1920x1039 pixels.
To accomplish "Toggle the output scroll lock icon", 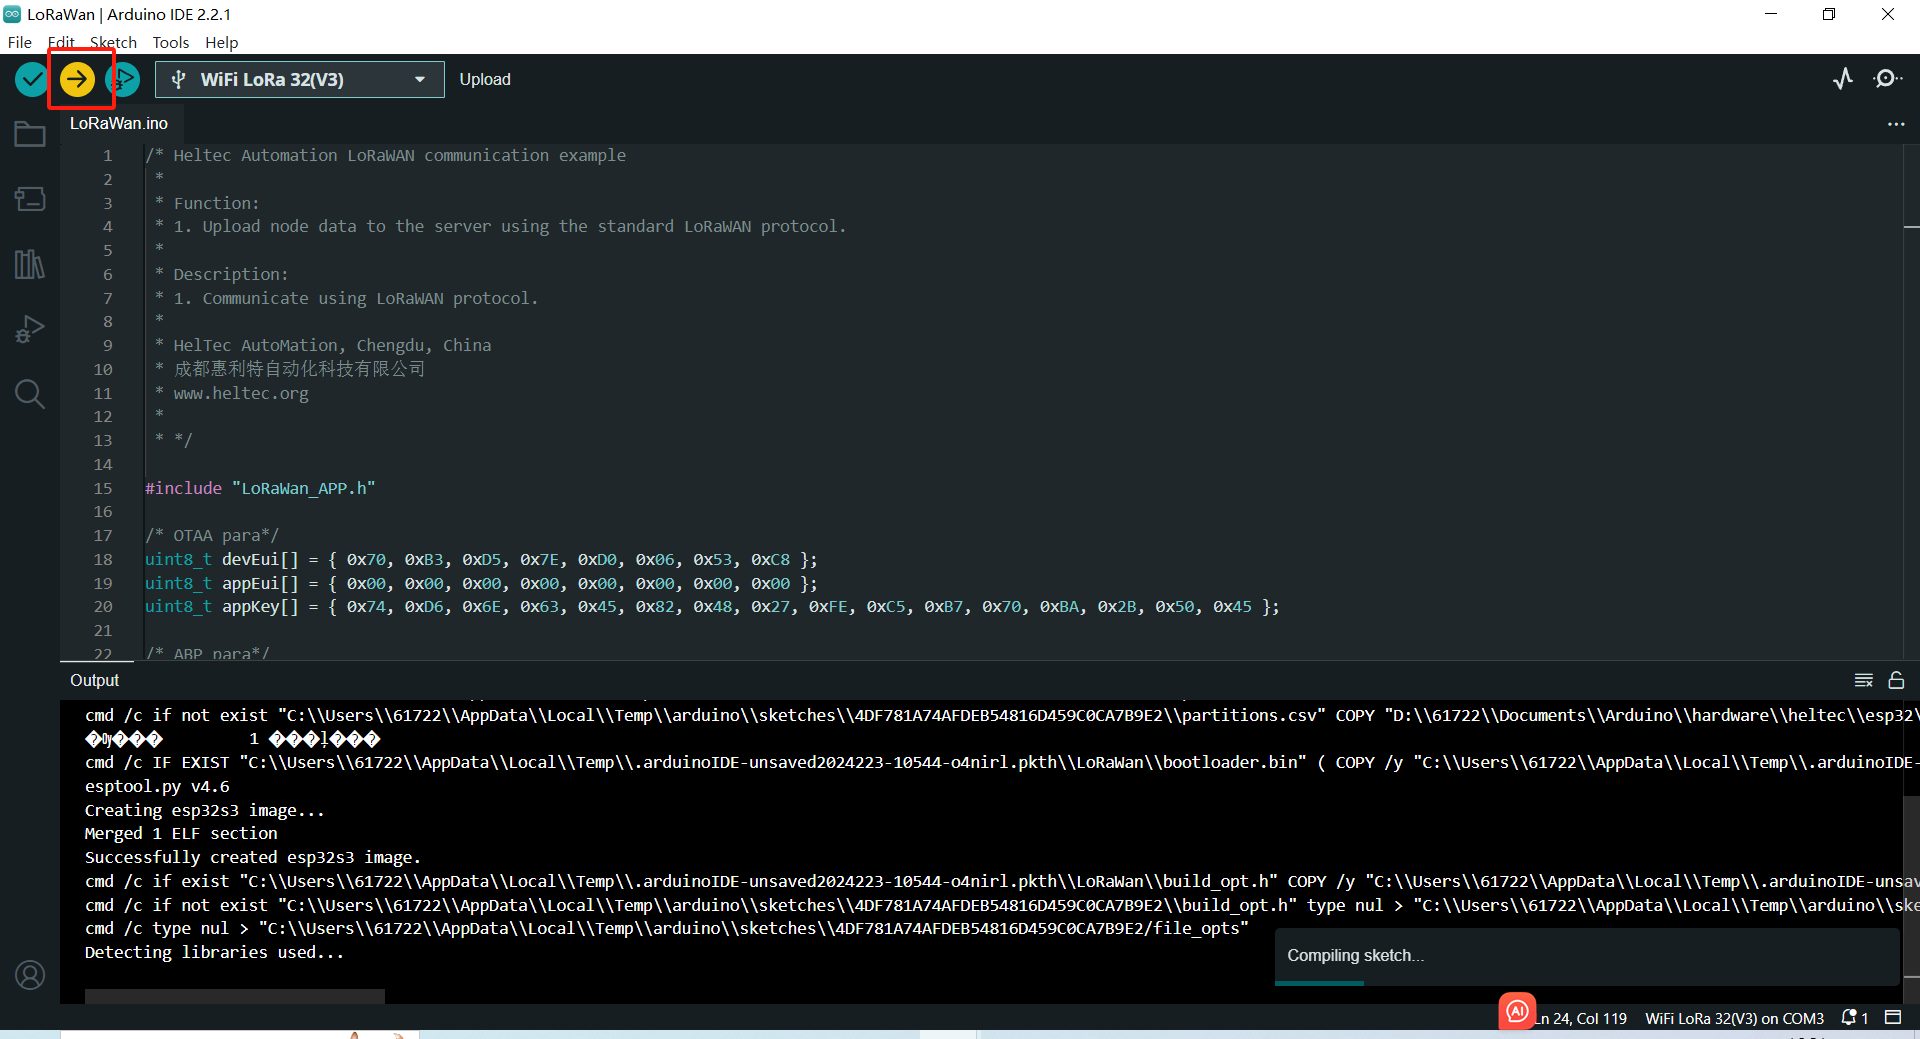I will (x=1896, y=680).
